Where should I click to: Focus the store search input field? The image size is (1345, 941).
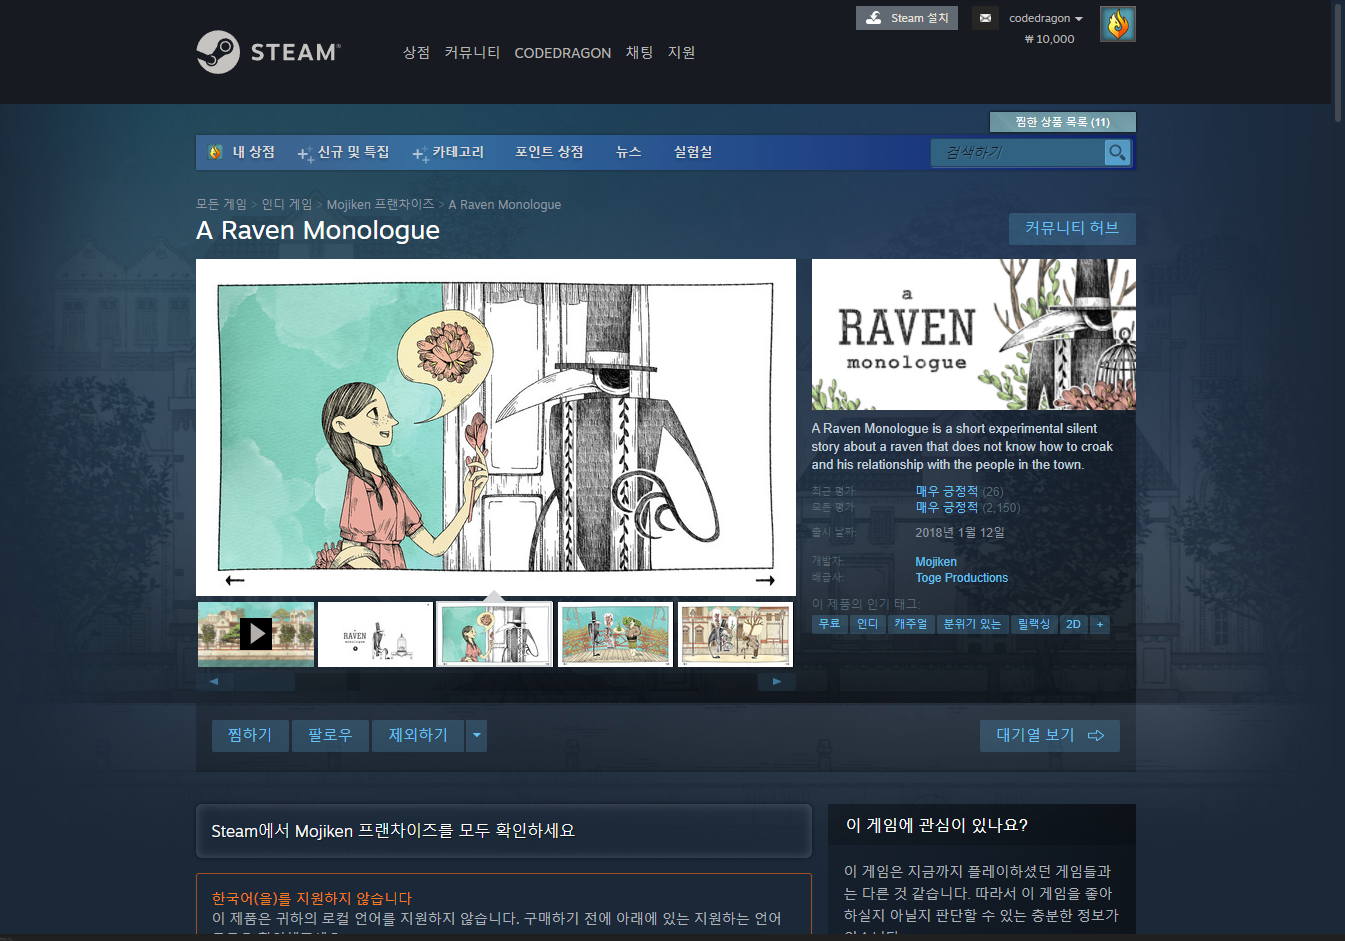point(1018,152)
